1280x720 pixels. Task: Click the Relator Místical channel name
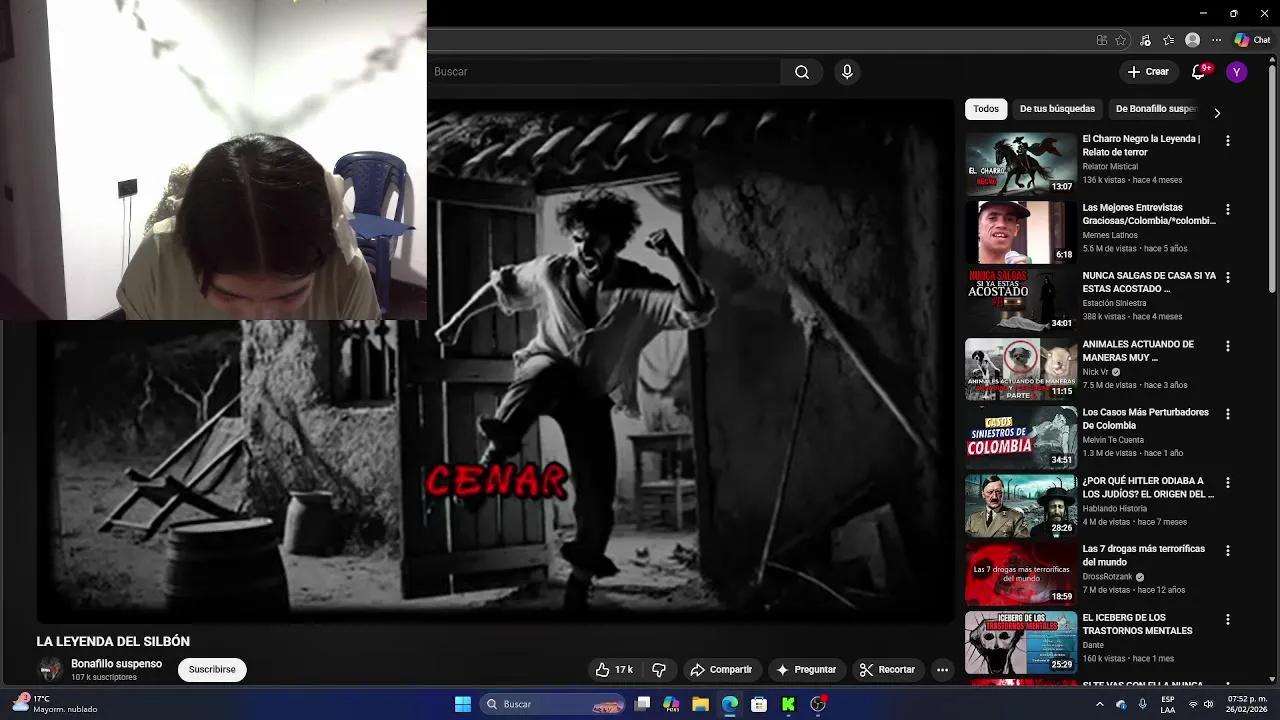(1110, 167)
